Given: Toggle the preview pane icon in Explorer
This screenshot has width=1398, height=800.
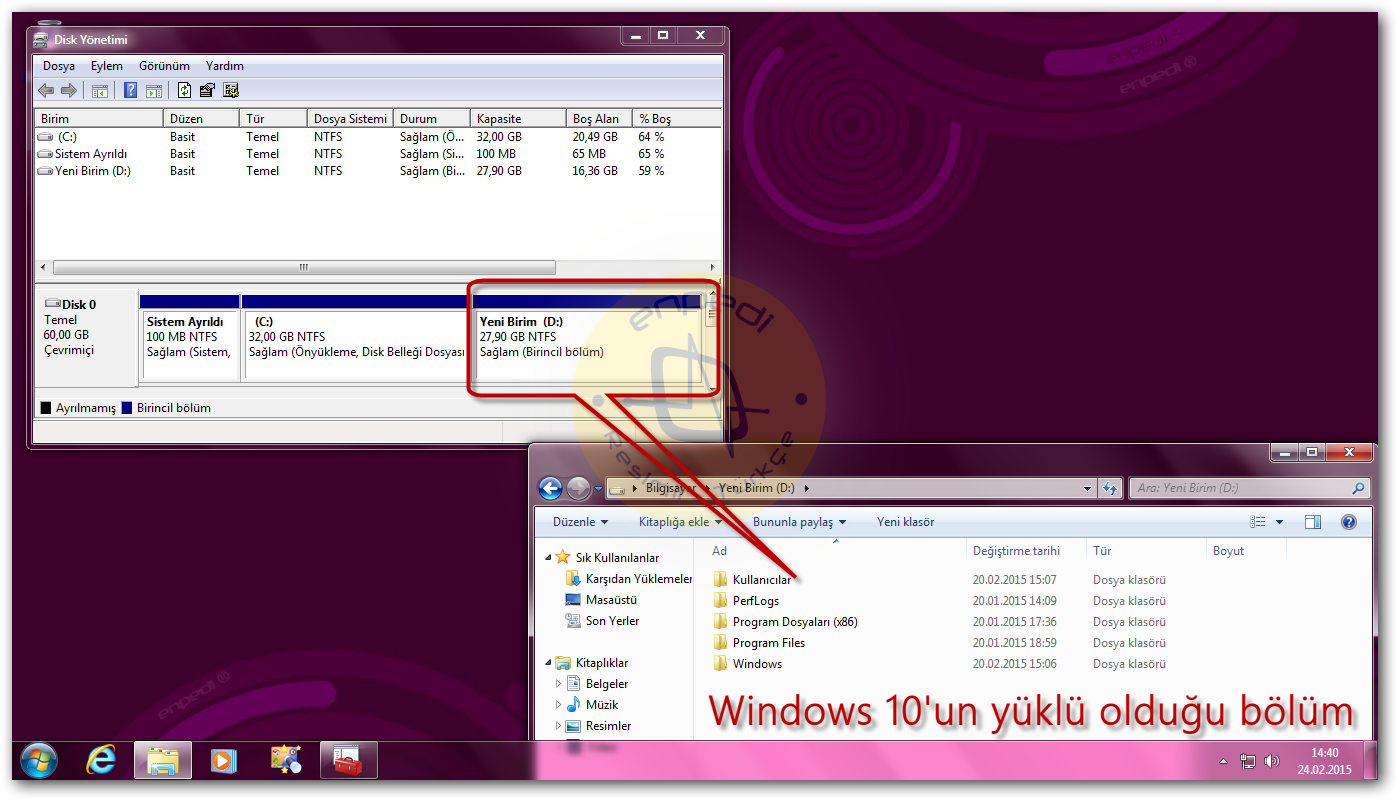Looking at the screenshot, I should (x=1313, y=522).
